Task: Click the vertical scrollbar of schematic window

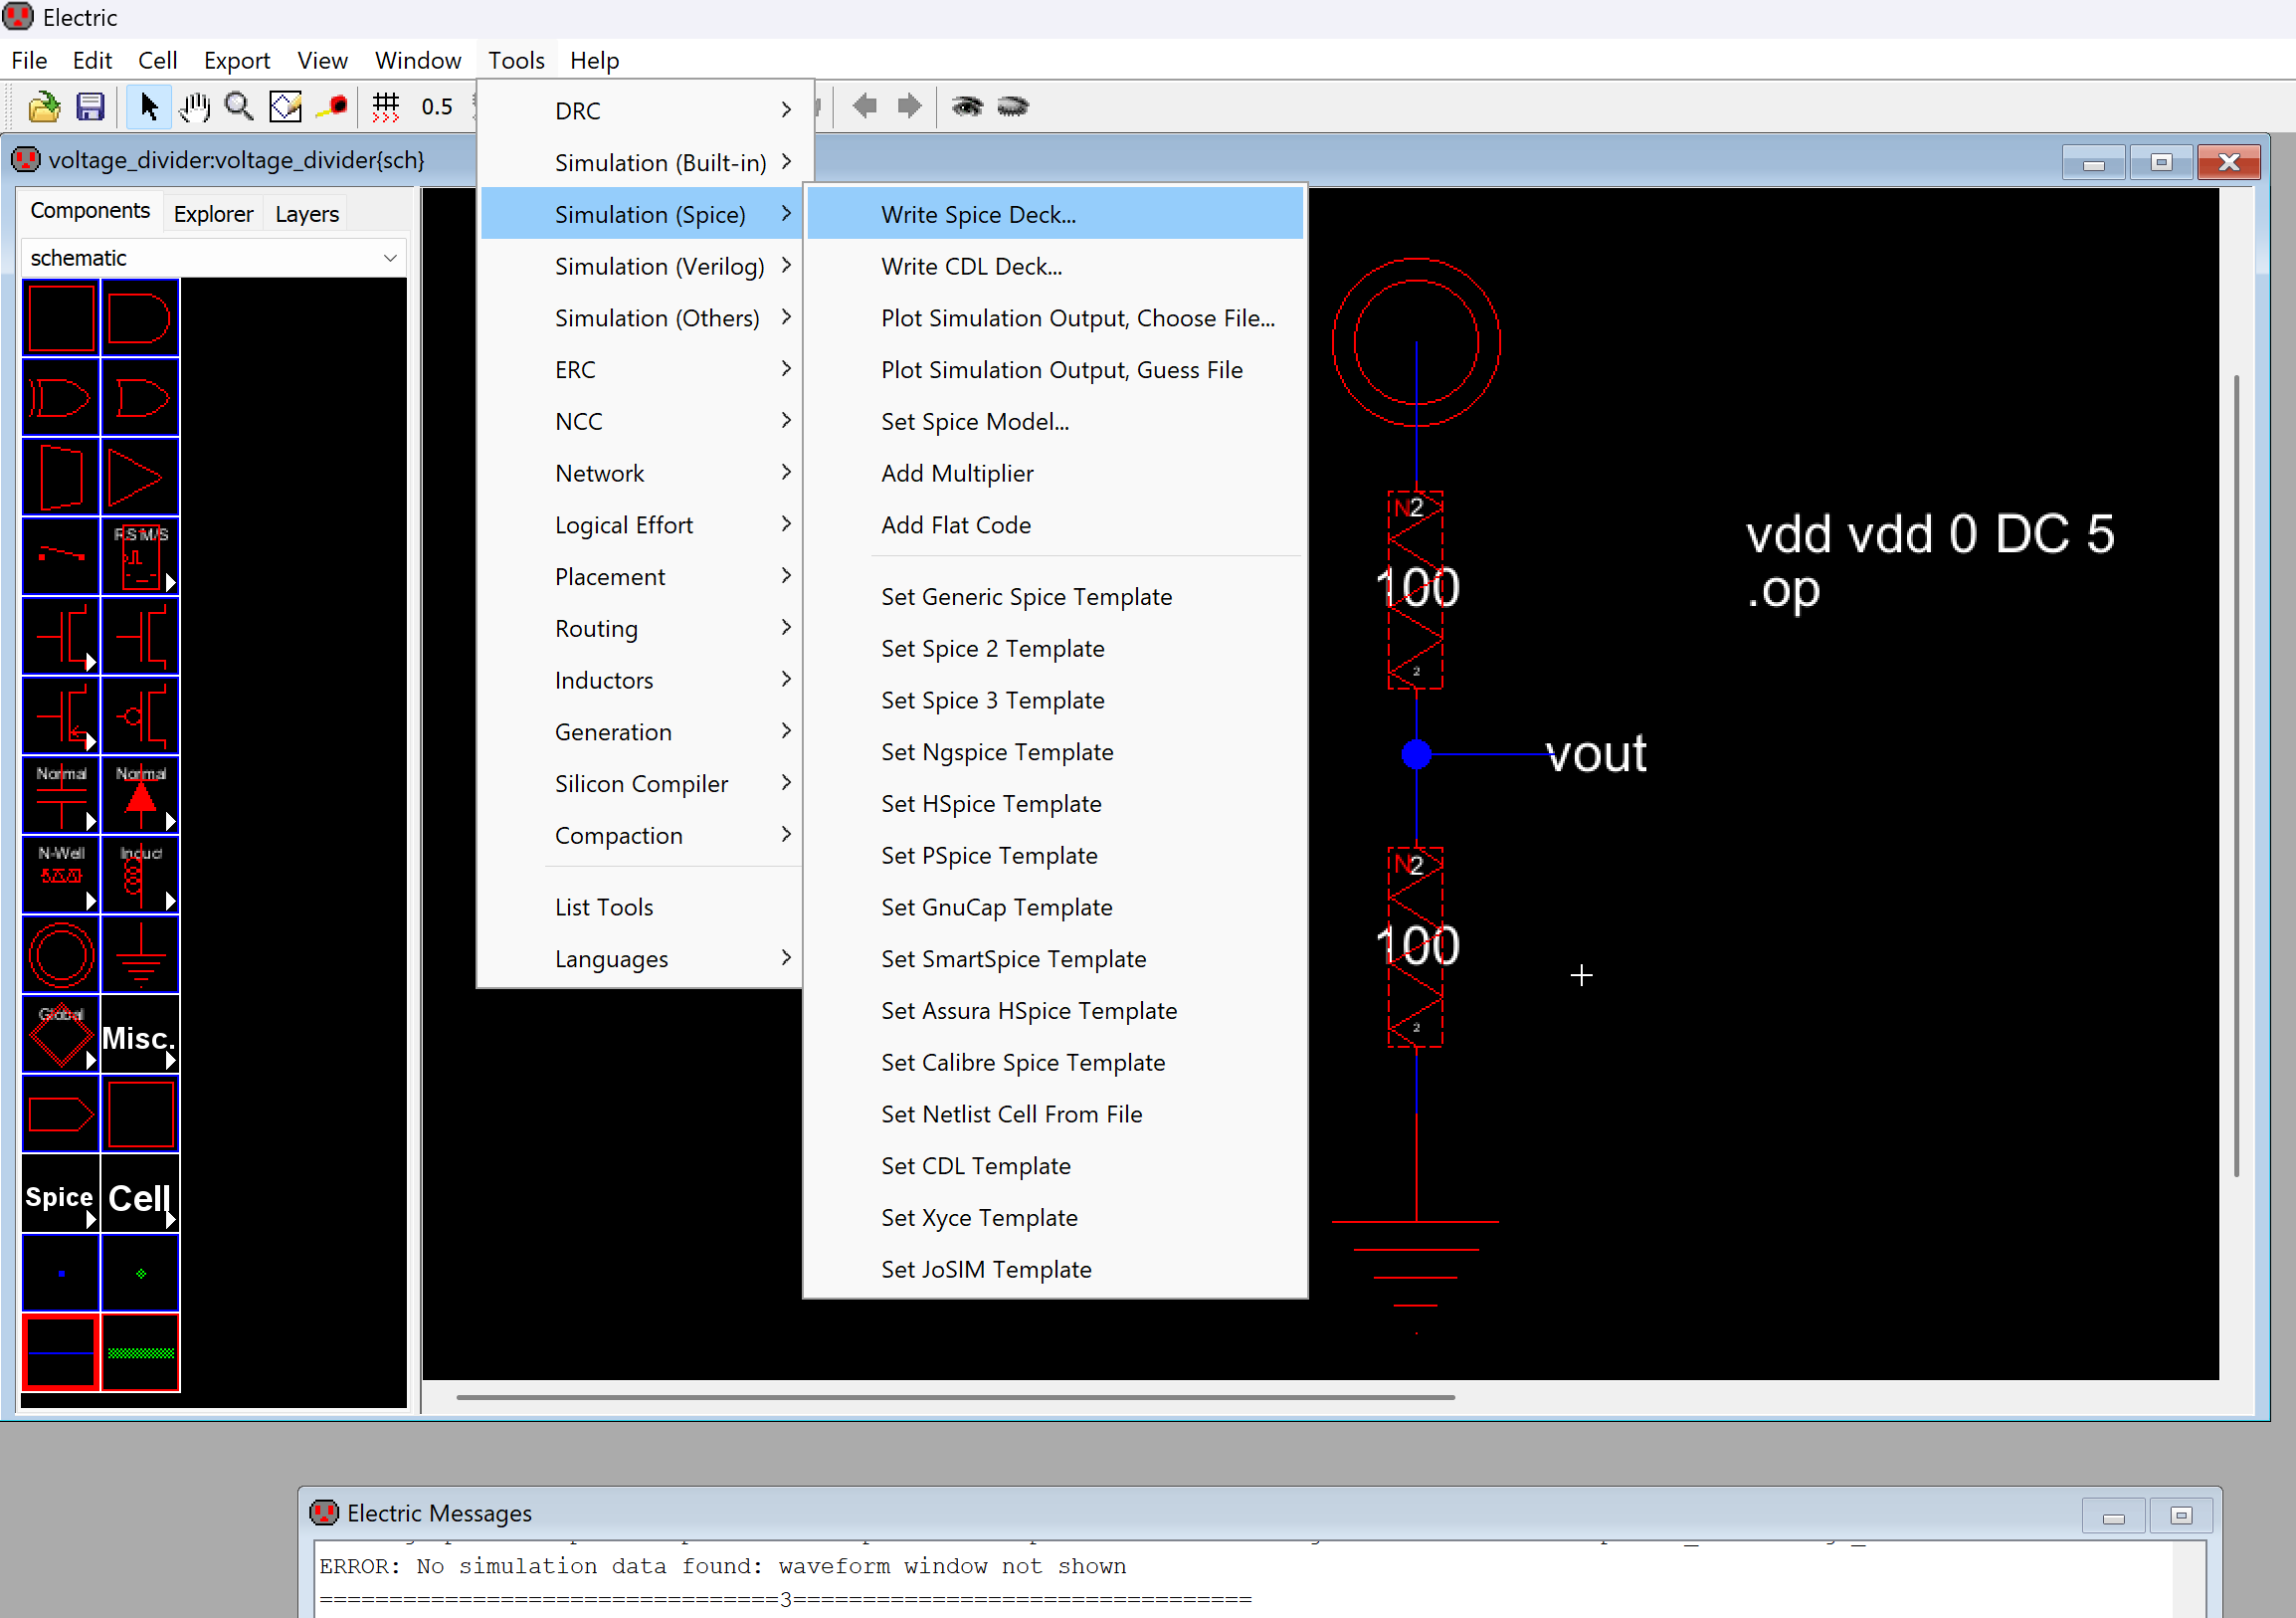Action: tap(2236, 775)
